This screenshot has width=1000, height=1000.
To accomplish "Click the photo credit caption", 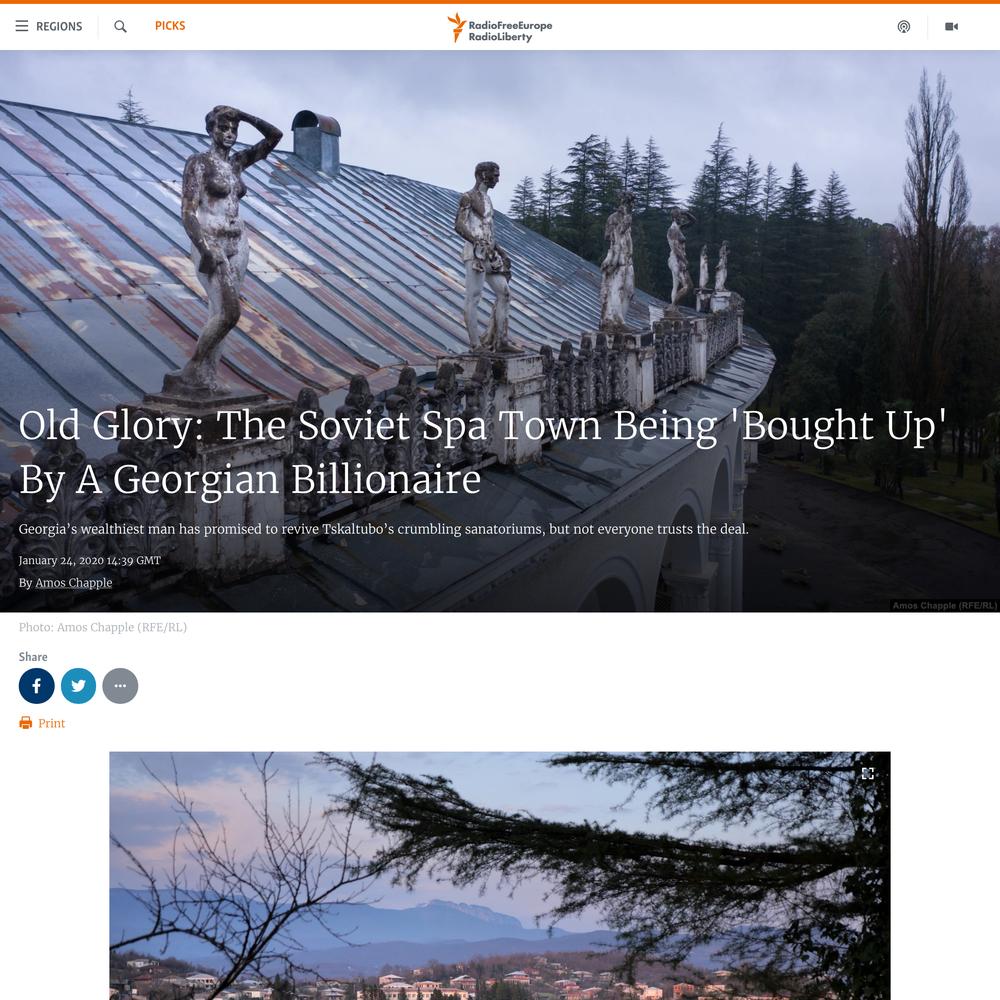I will tap(103, 627).
